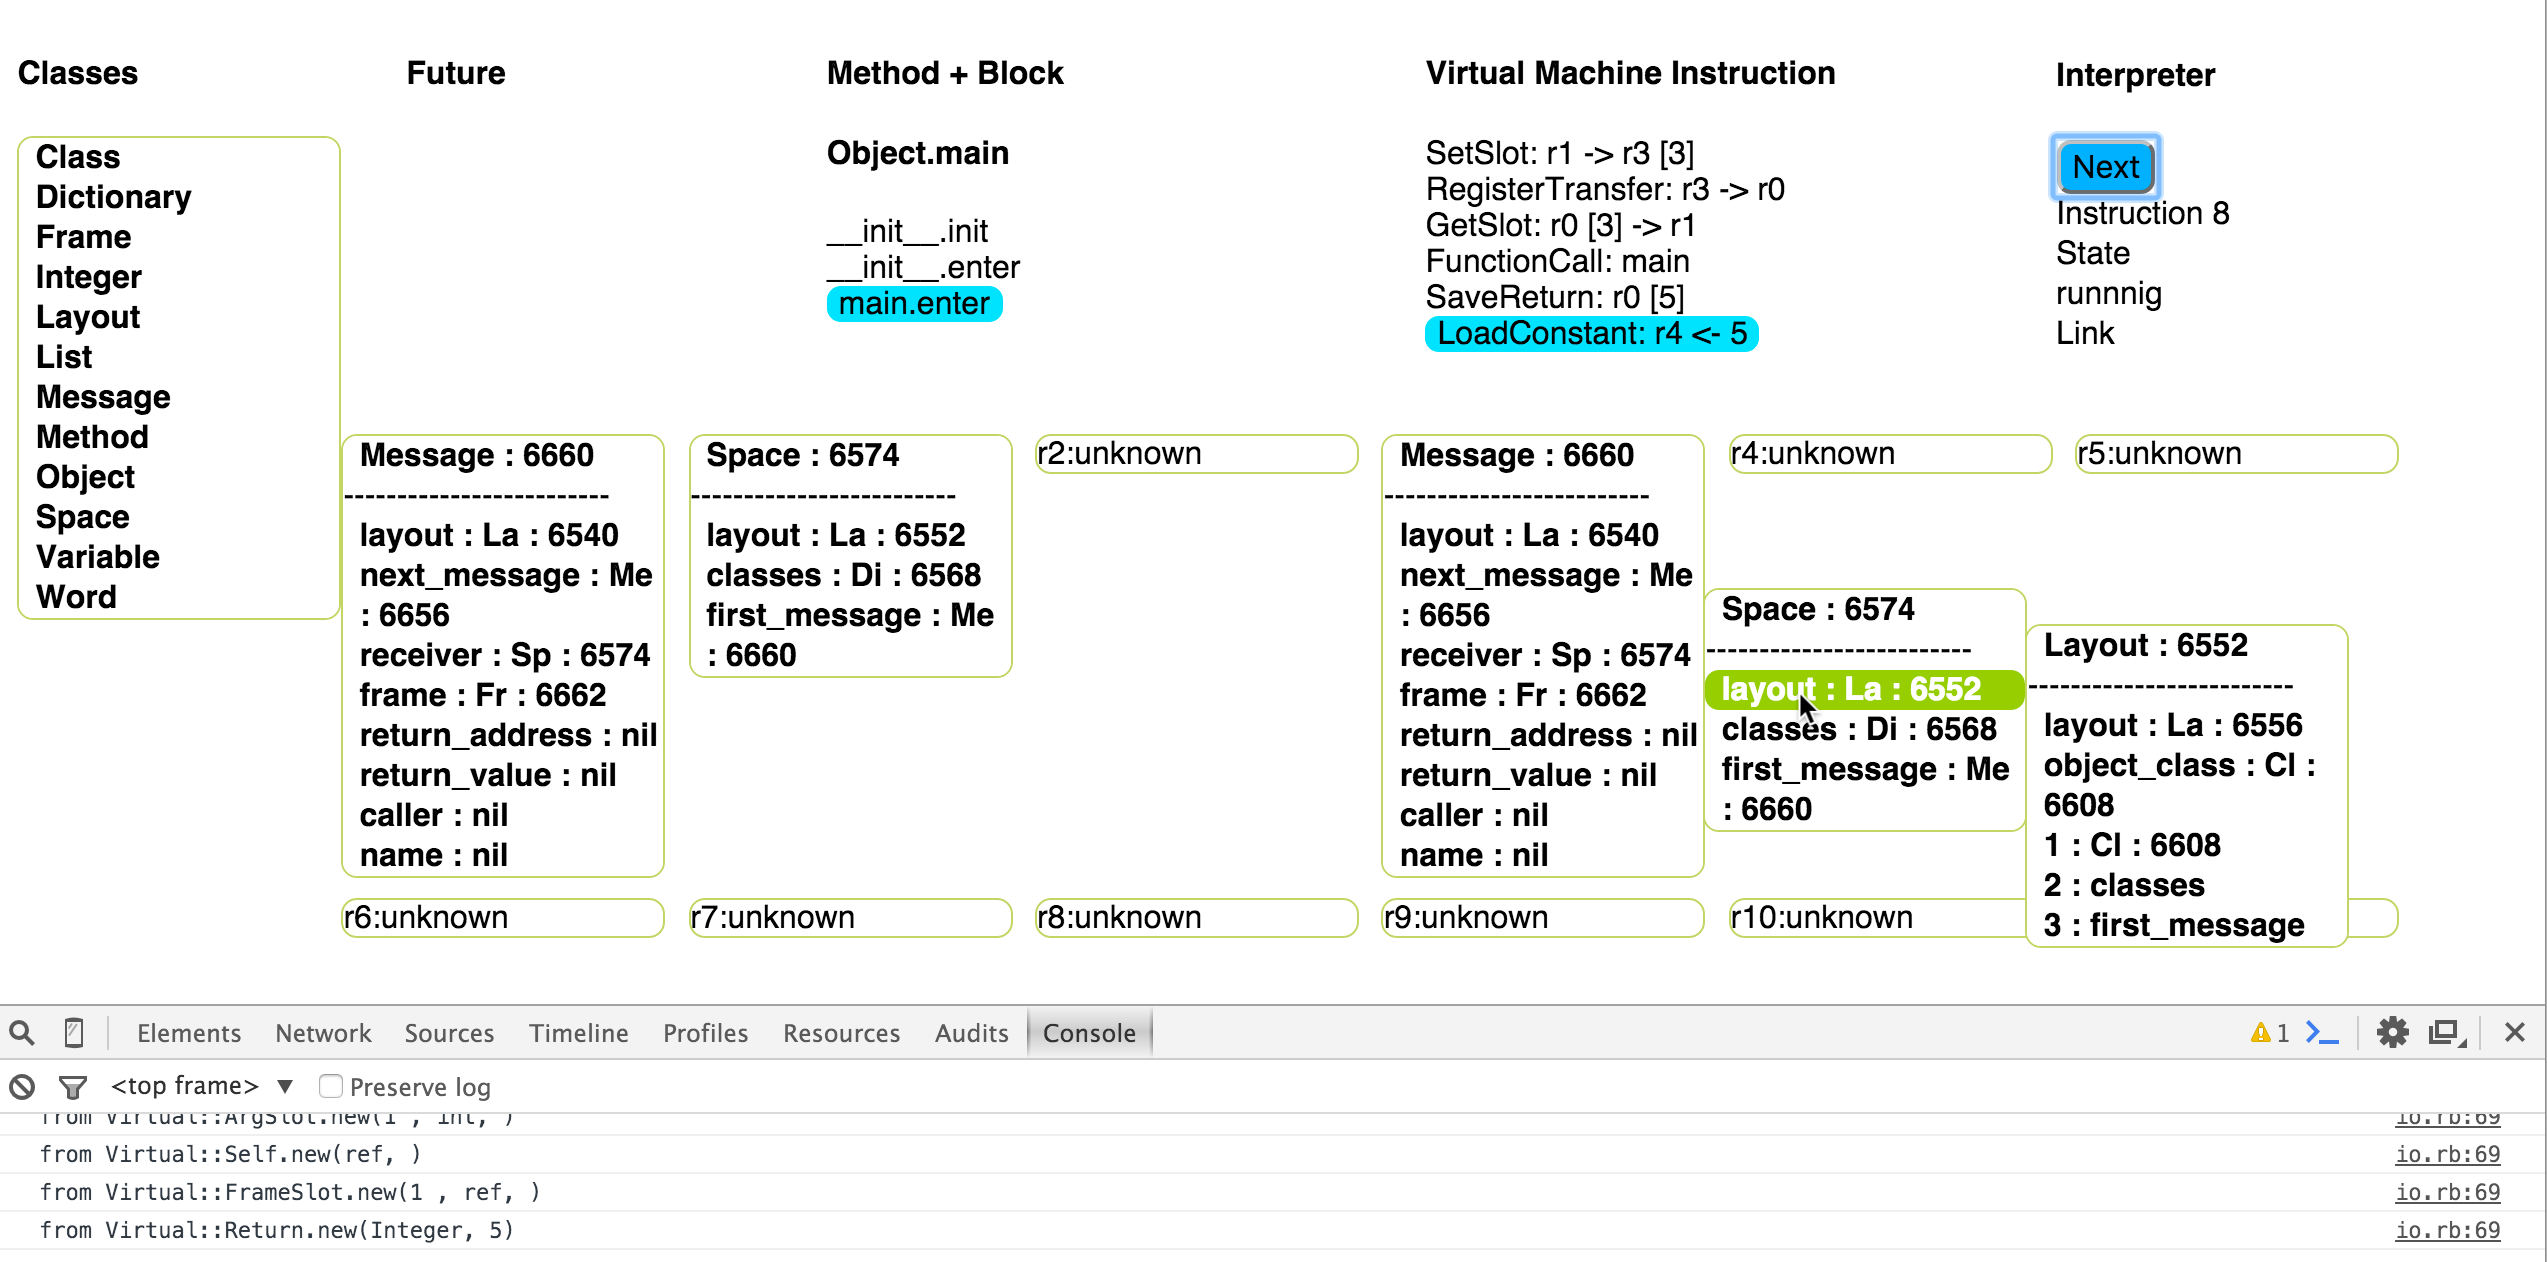Open the top frame dropdown
The image size is (2547, 1262).
[x=200, y=1087]
